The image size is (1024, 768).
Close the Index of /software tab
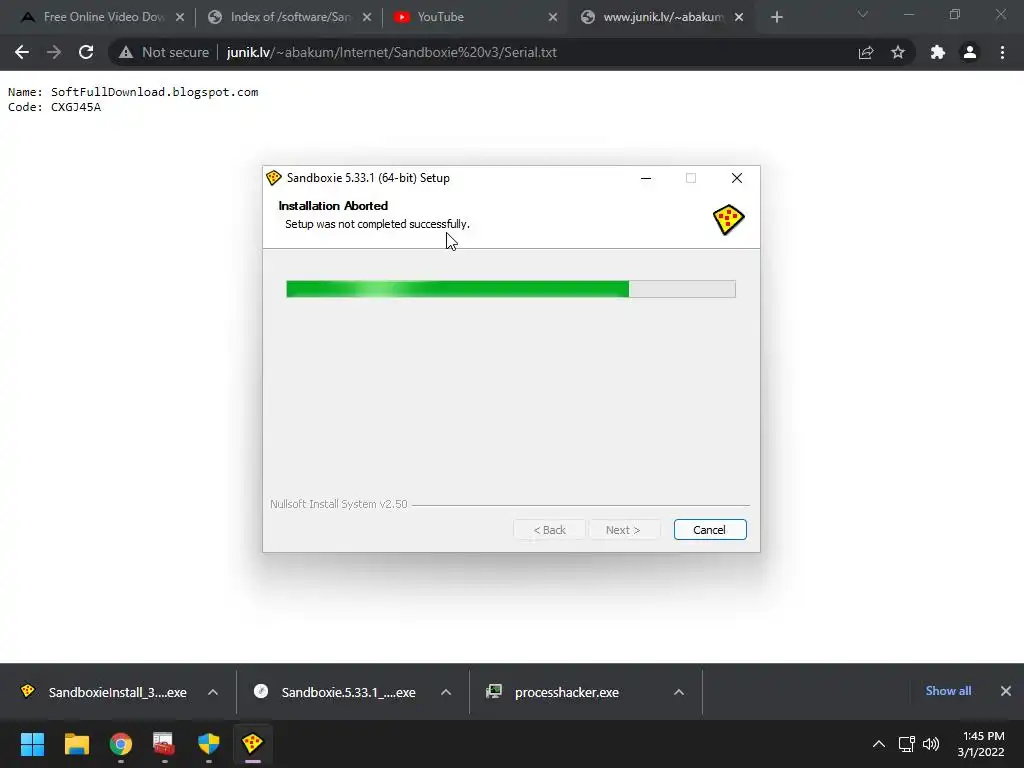[x=367, y=17]
